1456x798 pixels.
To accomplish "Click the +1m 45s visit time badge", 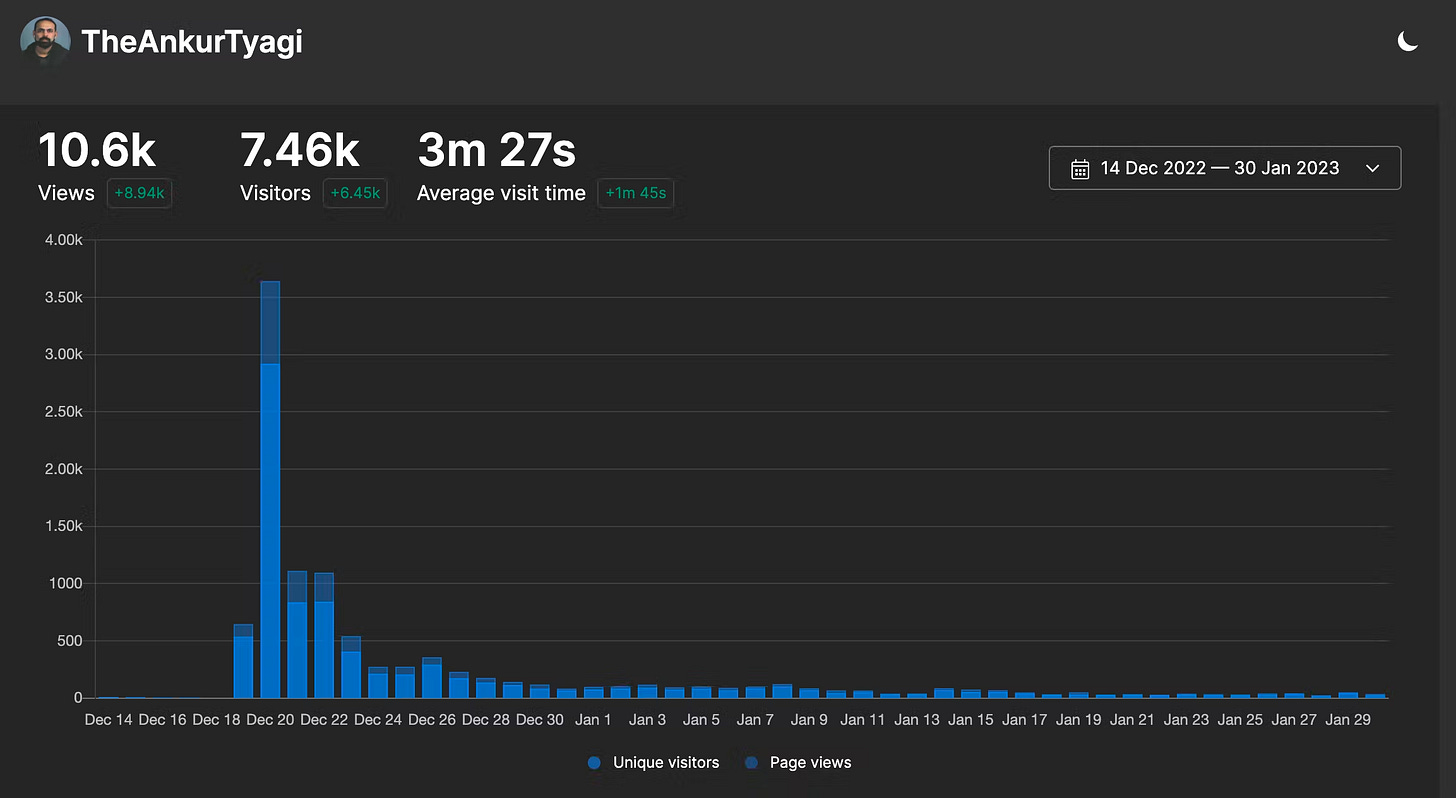I will [635, 193].
